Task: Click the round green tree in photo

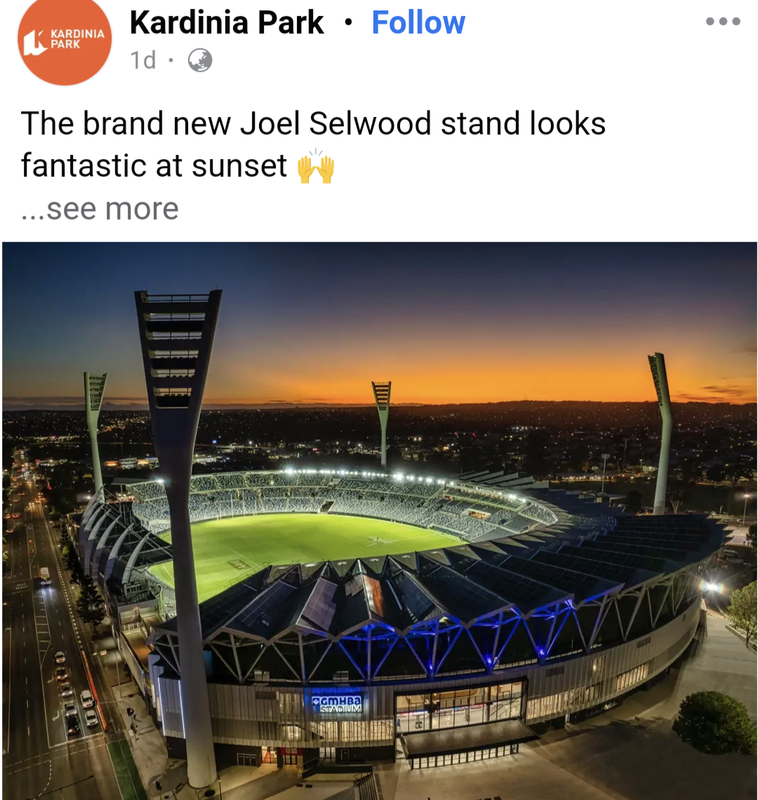Action: click(715, 722)
